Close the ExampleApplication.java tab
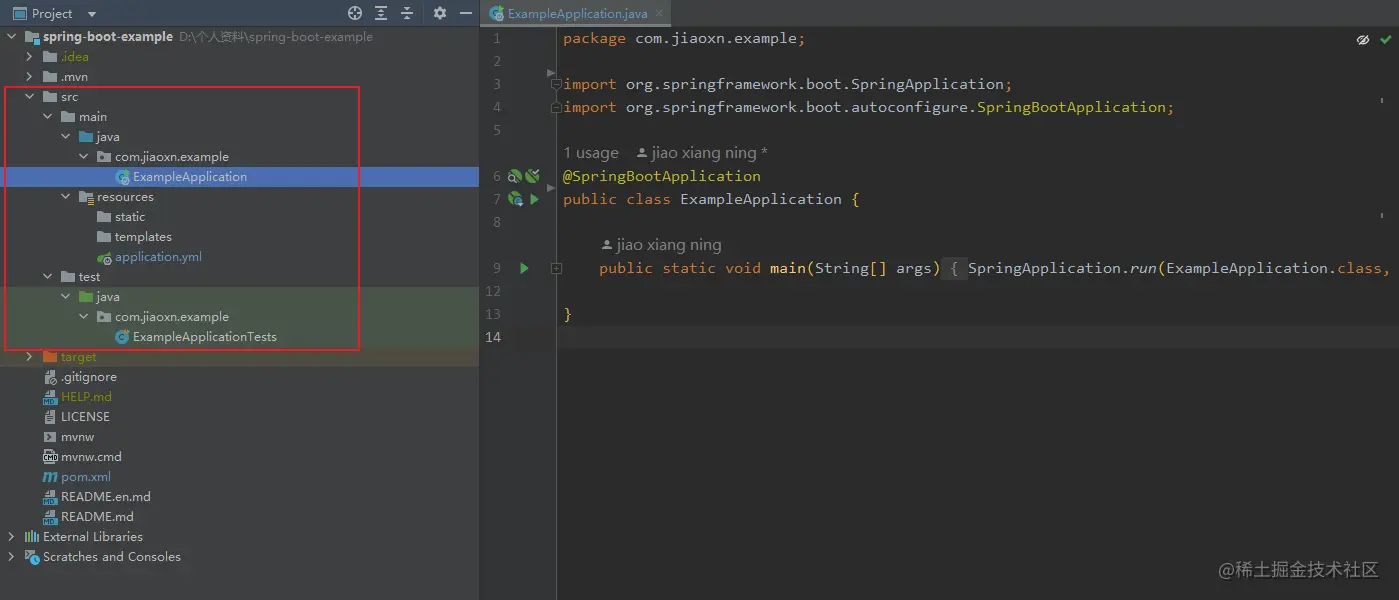 click(660, 14)
